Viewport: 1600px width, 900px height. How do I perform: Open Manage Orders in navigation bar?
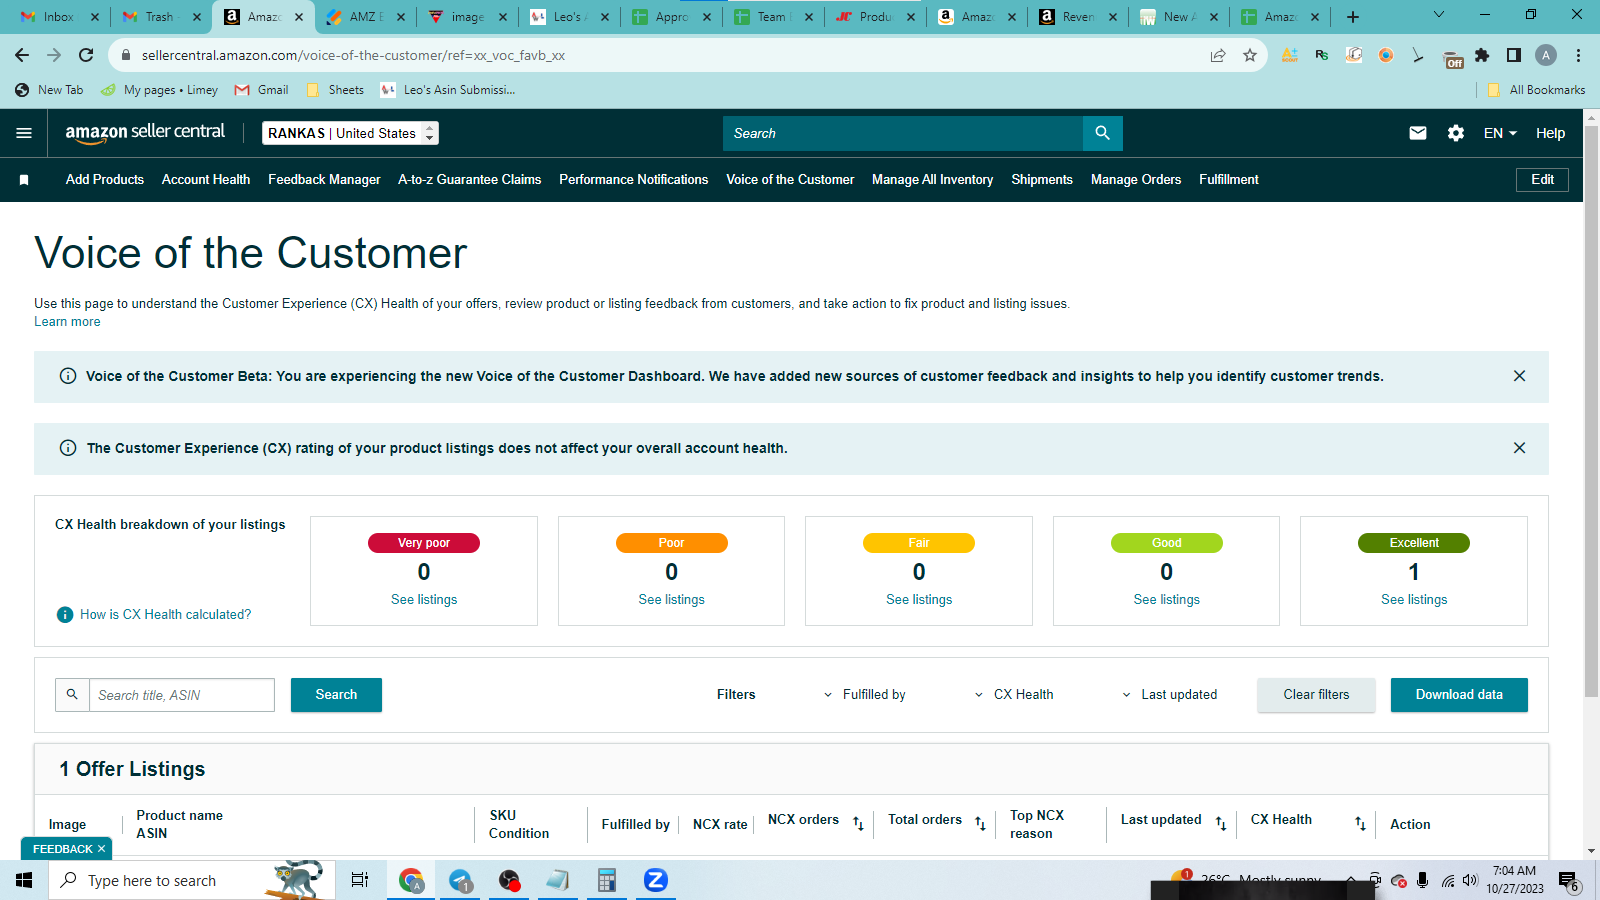(1136, 180)
